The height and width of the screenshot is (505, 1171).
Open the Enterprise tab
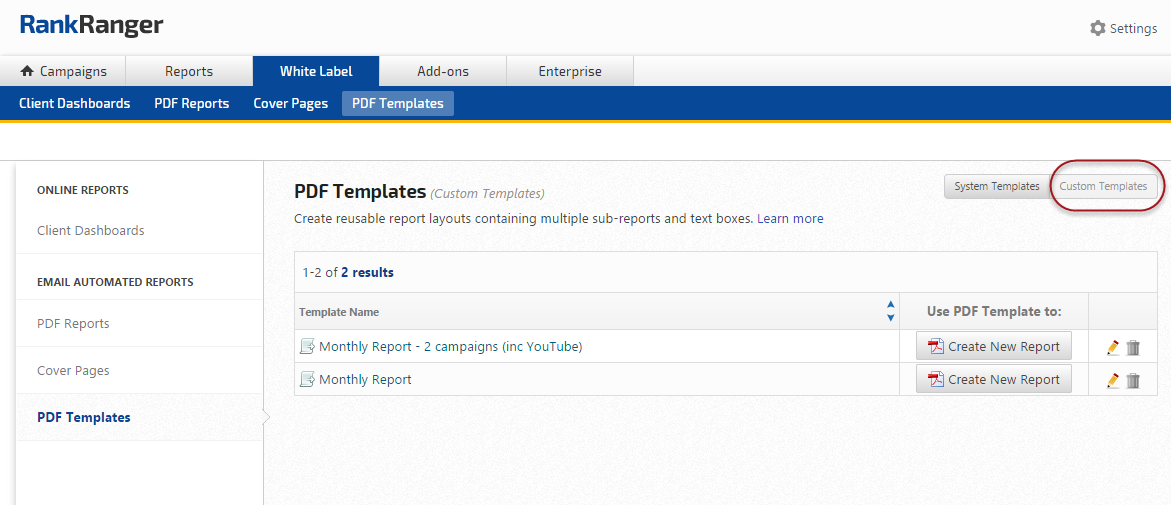click(570, 71)
